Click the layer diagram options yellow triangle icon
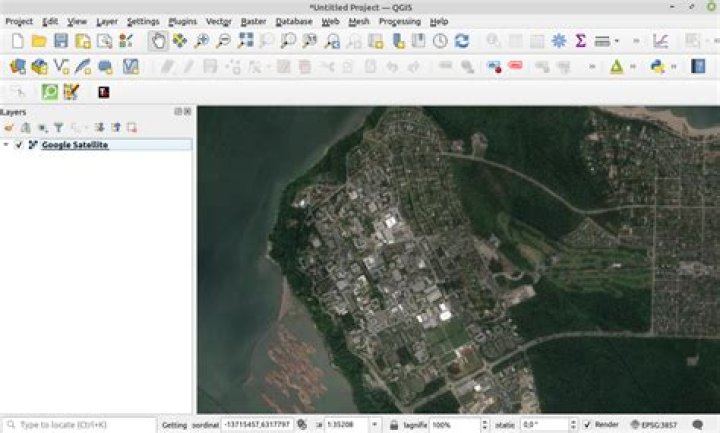720x433 pixels. click(617, 67)
